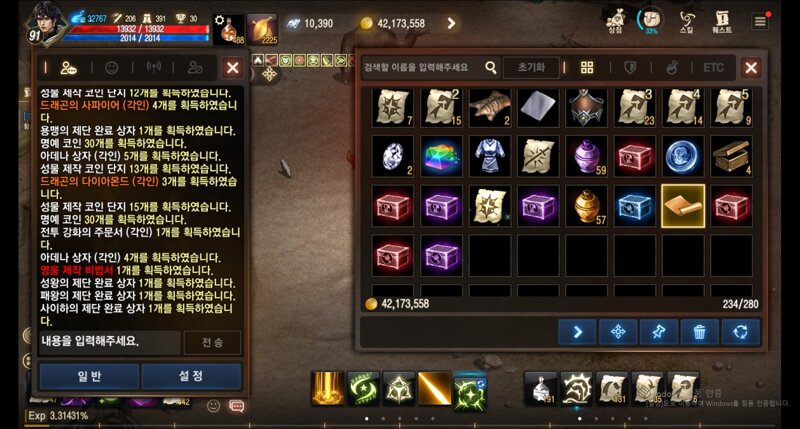Click the 일반 chat channel button
Screen dimensions: 800x429
89,376
